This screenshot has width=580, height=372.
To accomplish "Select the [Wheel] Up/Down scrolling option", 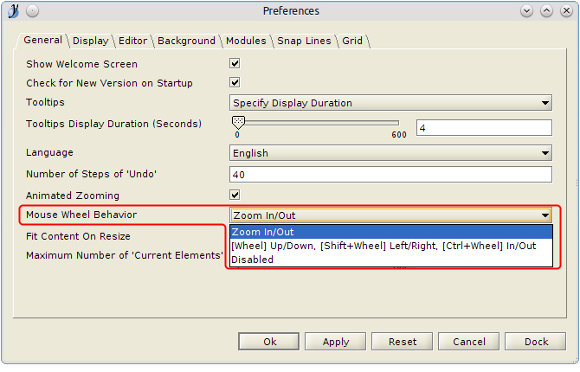I will tap(391, 246).
